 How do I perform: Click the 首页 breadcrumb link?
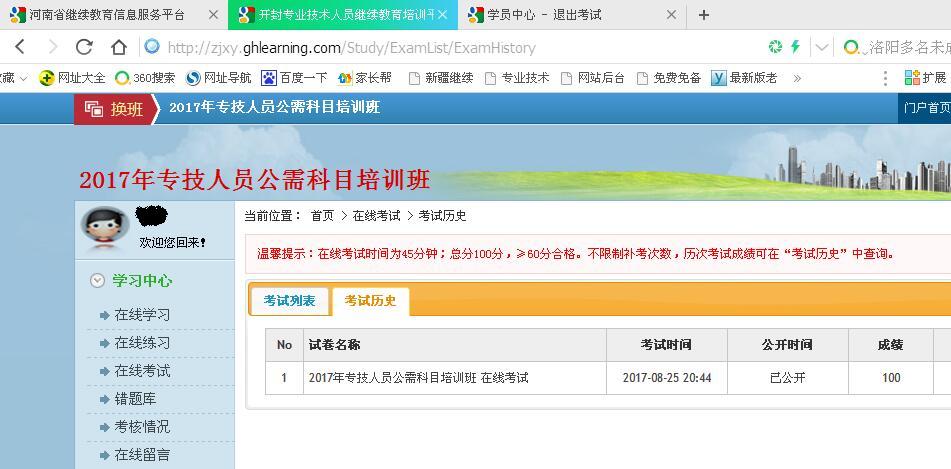[x=322, y=216]
